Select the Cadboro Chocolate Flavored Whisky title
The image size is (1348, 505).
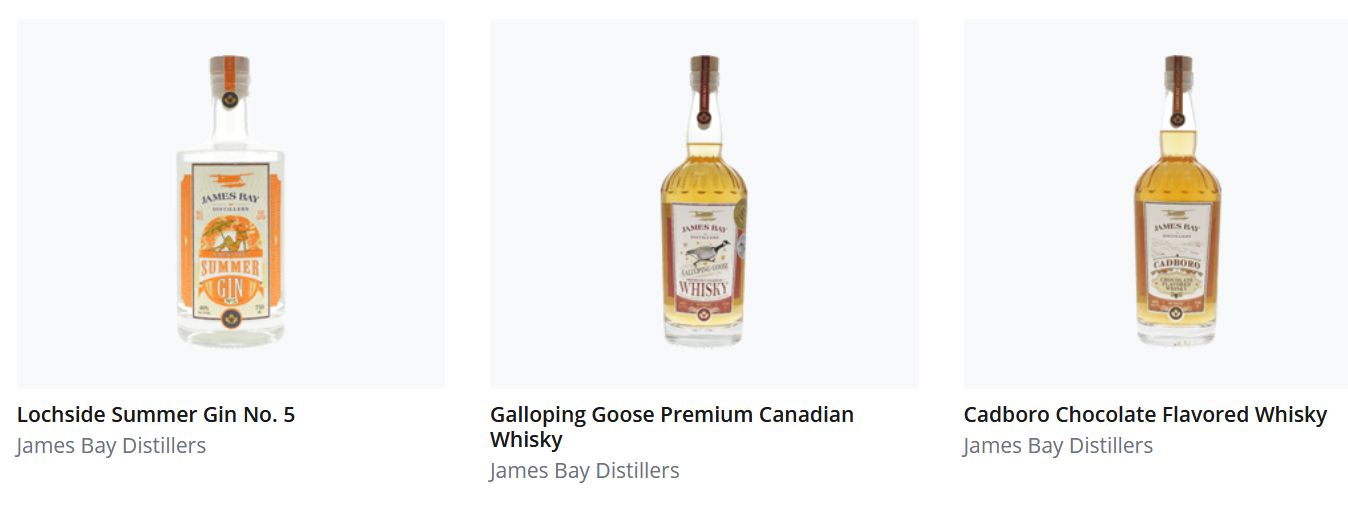tap(1145, 414)
